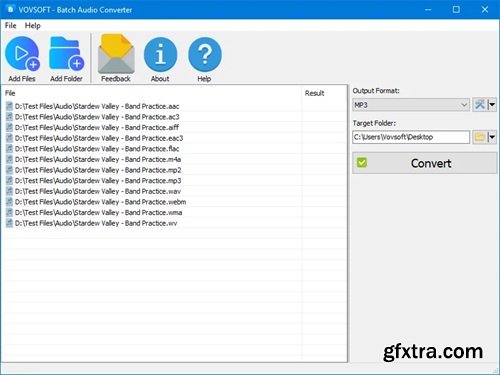
Task: Open the Output Format MP3 dropdown
Action: (411, 105)
